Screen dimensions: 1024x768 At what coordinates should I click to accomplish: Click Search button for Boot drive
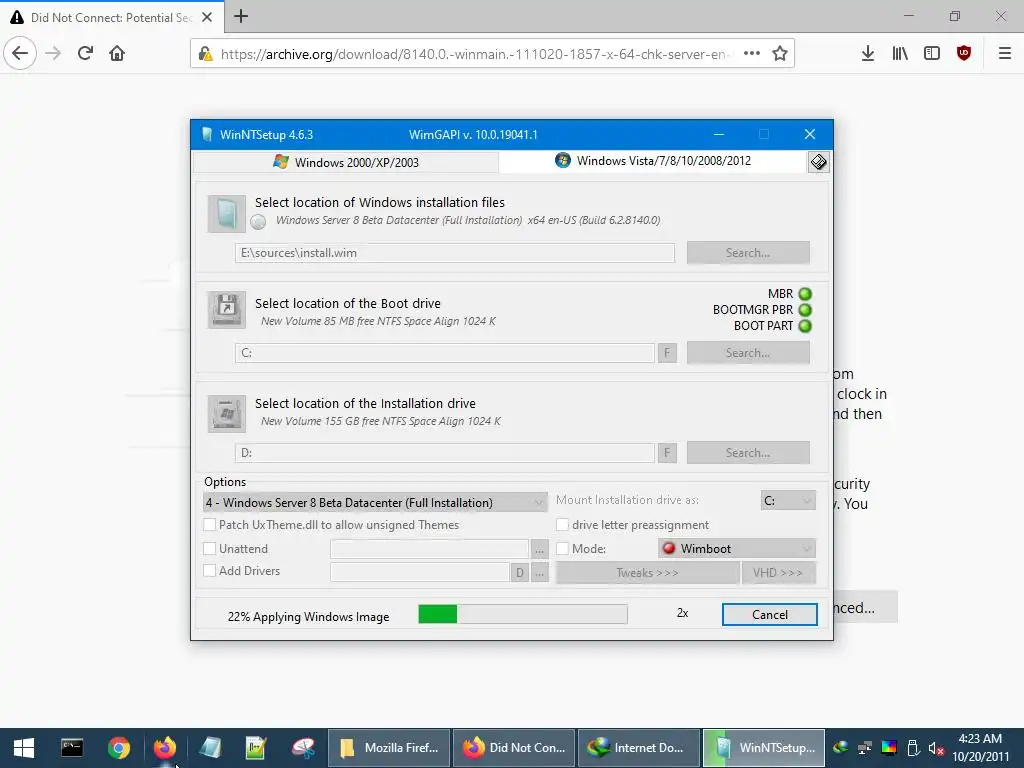(748, 353)
